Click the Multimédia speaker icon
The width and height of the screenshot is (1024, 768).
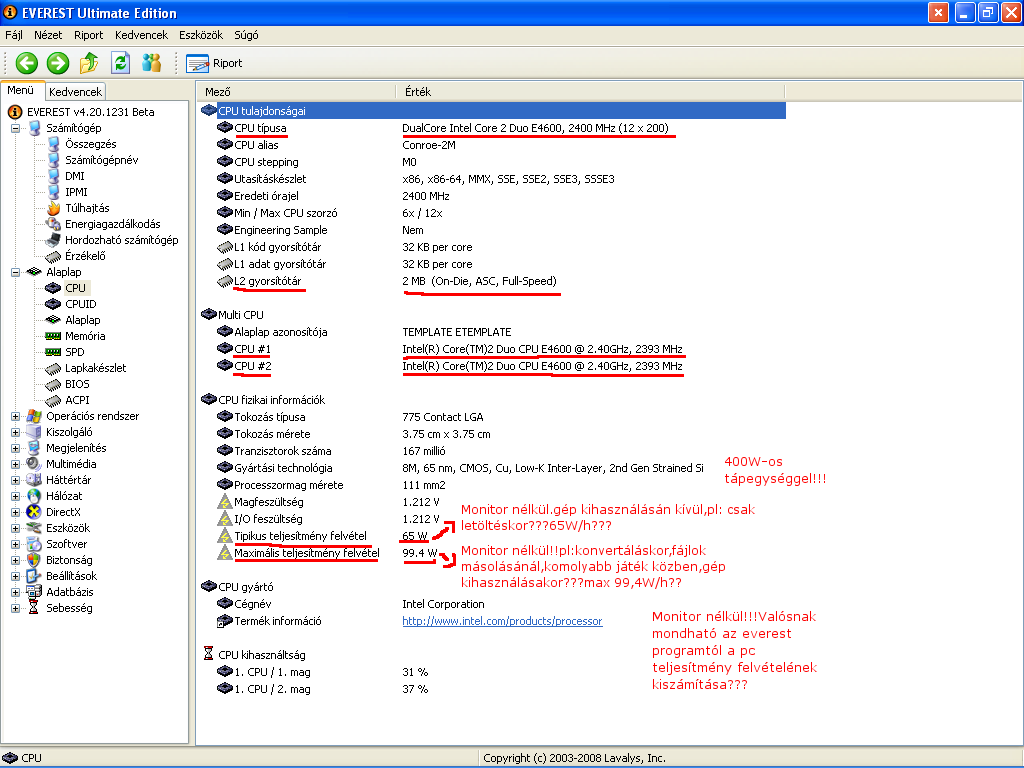pyautogui.click(x=34, y=464)
